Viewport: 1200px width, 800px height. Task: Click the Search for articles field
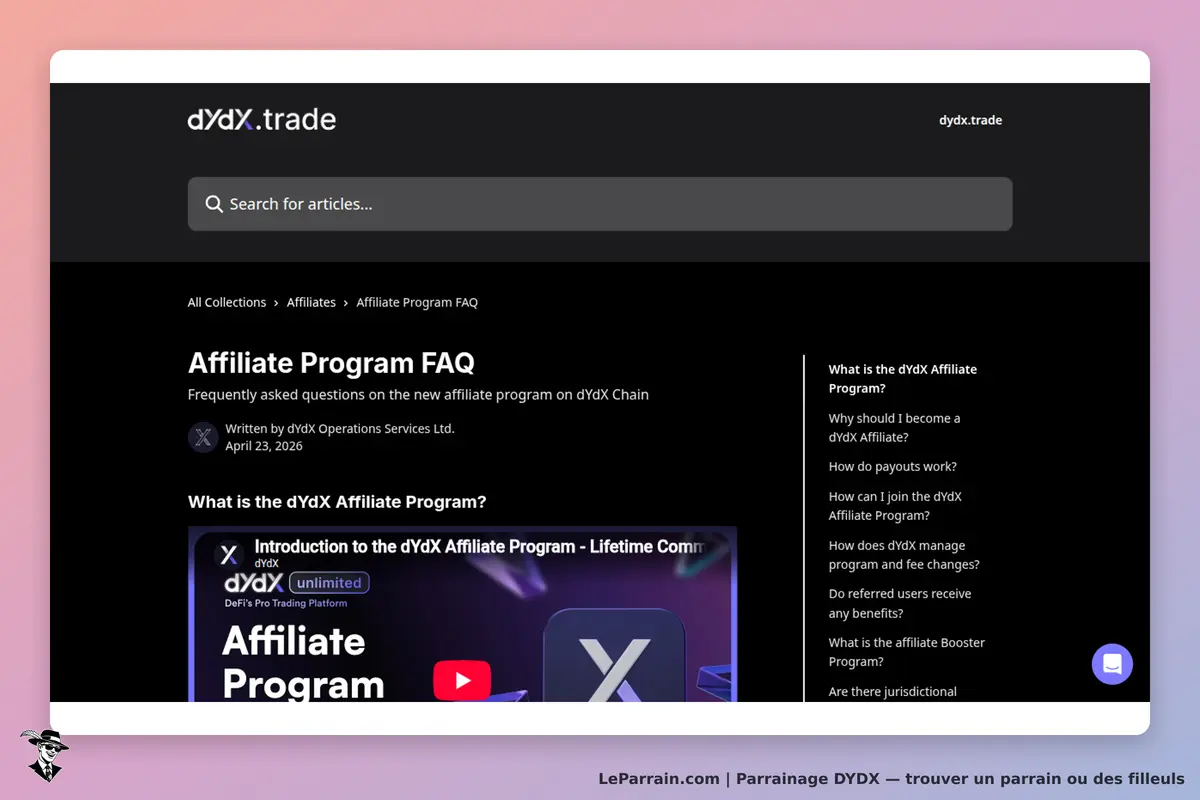point(600,204)
